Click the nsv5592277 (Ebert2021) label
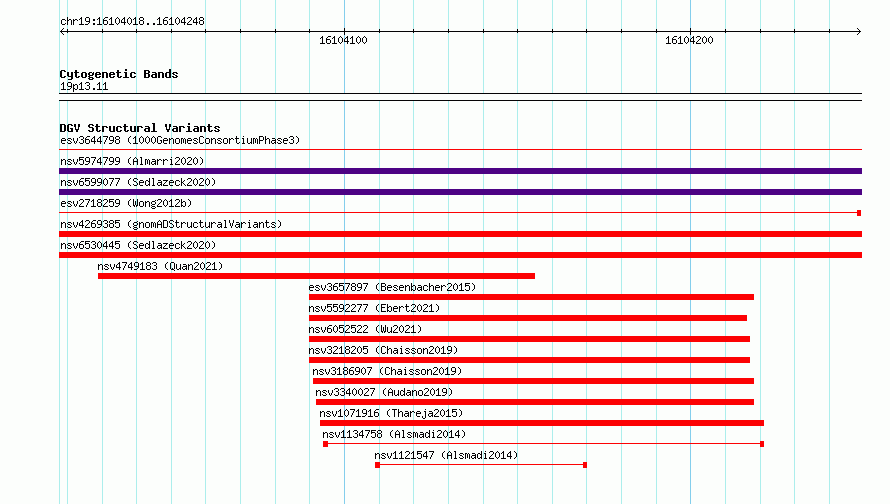This screenshot has height=504, width=890. click(x=374, y=308)
